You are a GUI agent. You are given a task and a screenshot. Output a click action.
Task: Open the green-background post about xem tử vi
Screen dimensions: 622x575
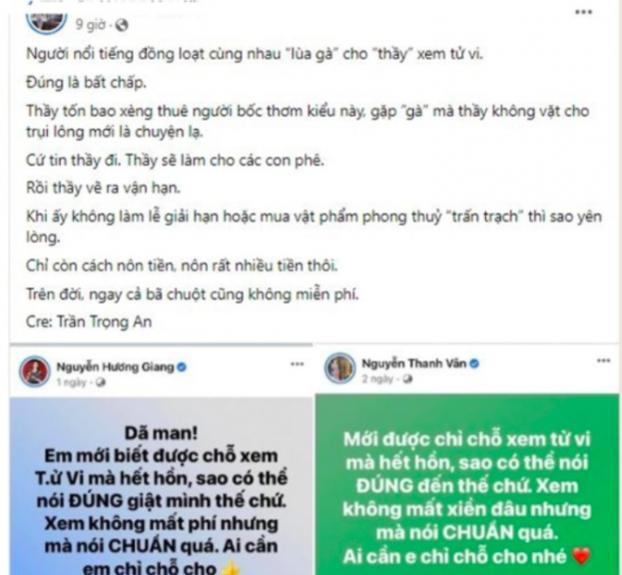coord(467,485)
